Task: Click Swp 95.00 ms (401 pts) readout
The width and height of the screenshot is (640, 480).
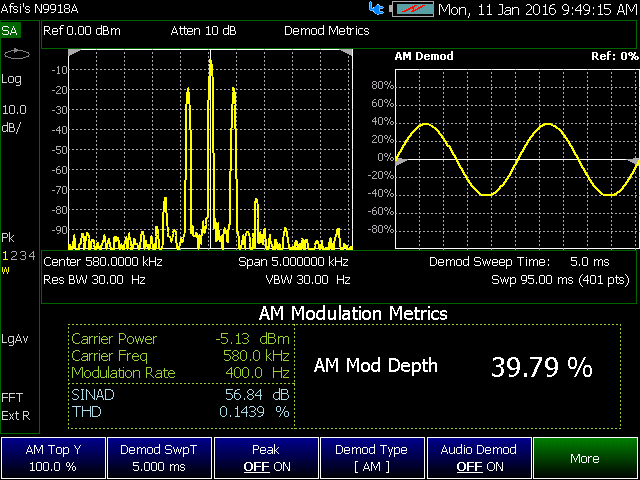Action: (560, 280)
